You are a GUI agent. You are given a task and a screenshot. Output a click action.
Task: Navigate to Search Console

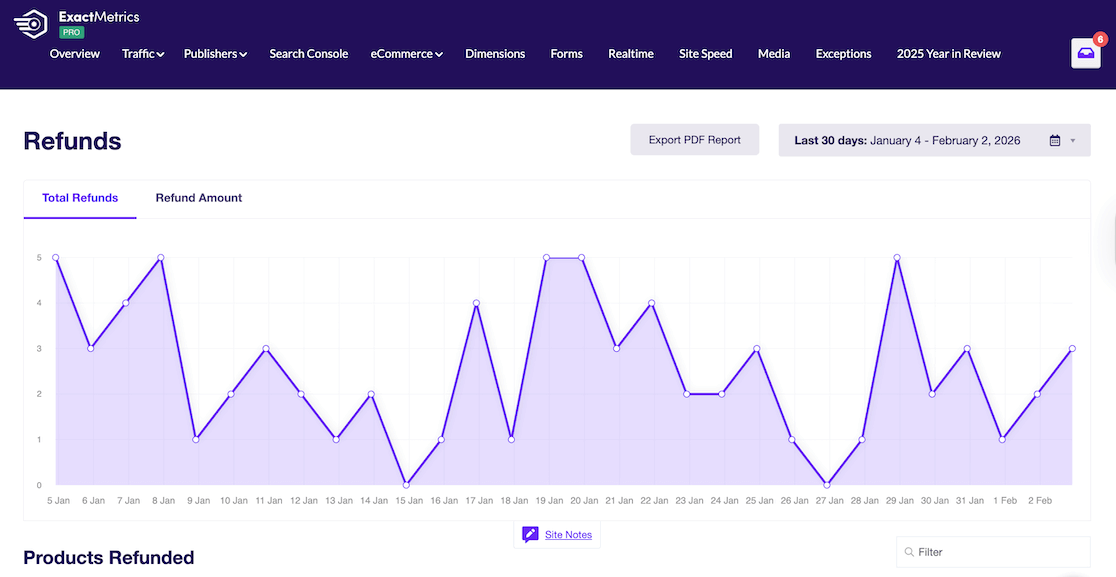308,54
